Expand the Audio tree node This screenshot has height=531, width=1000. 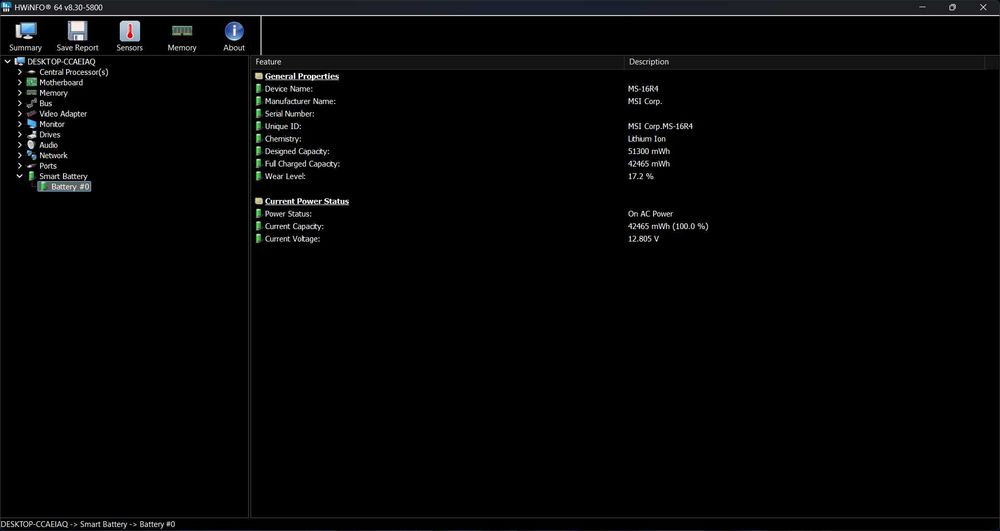[20, 145]
